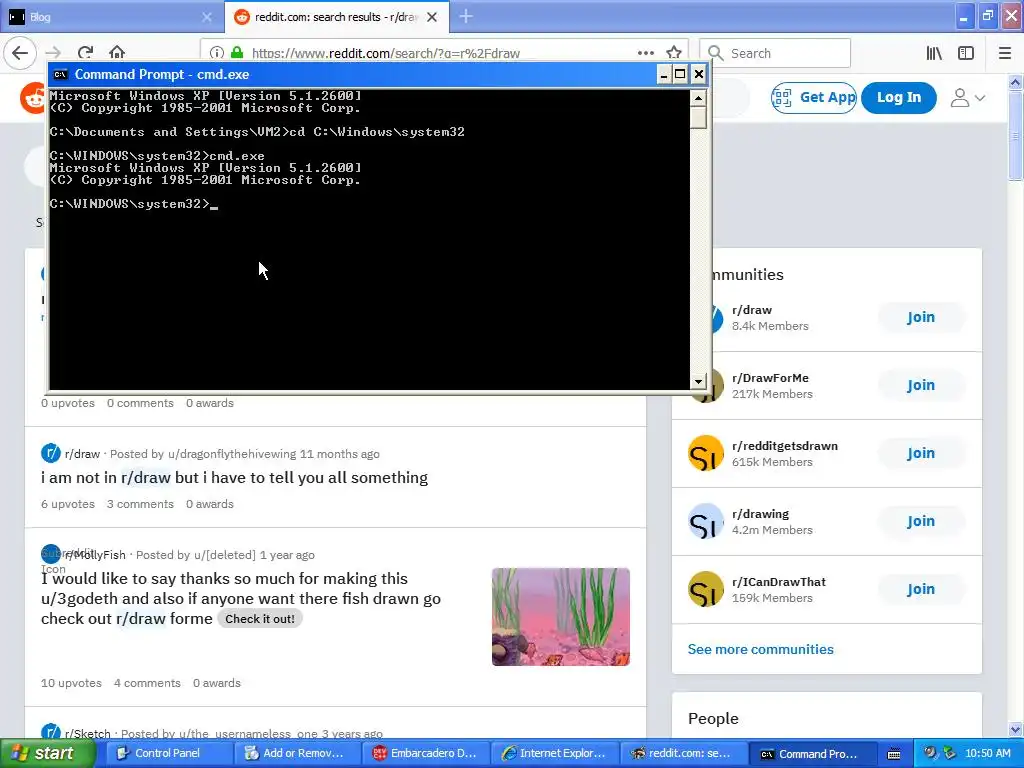
Task: Join the r/redditgetsdrawn community
Action: [x=921, y=453]
